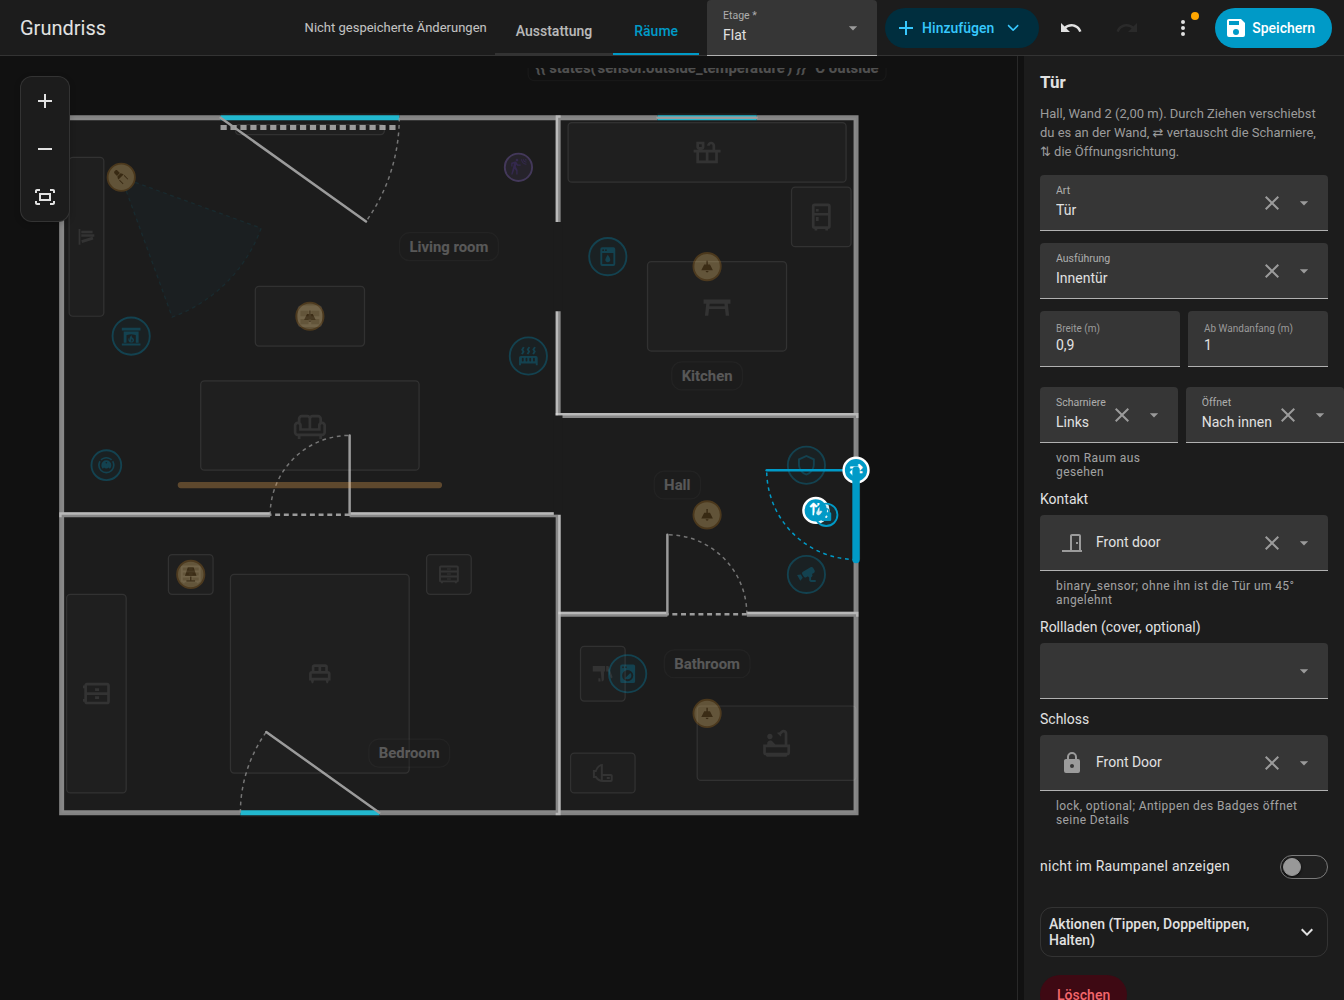The width and height of the screenshot is (1344, 1000).
Task: Select the table furniture in Kitchen
Action: coord(717,307)
